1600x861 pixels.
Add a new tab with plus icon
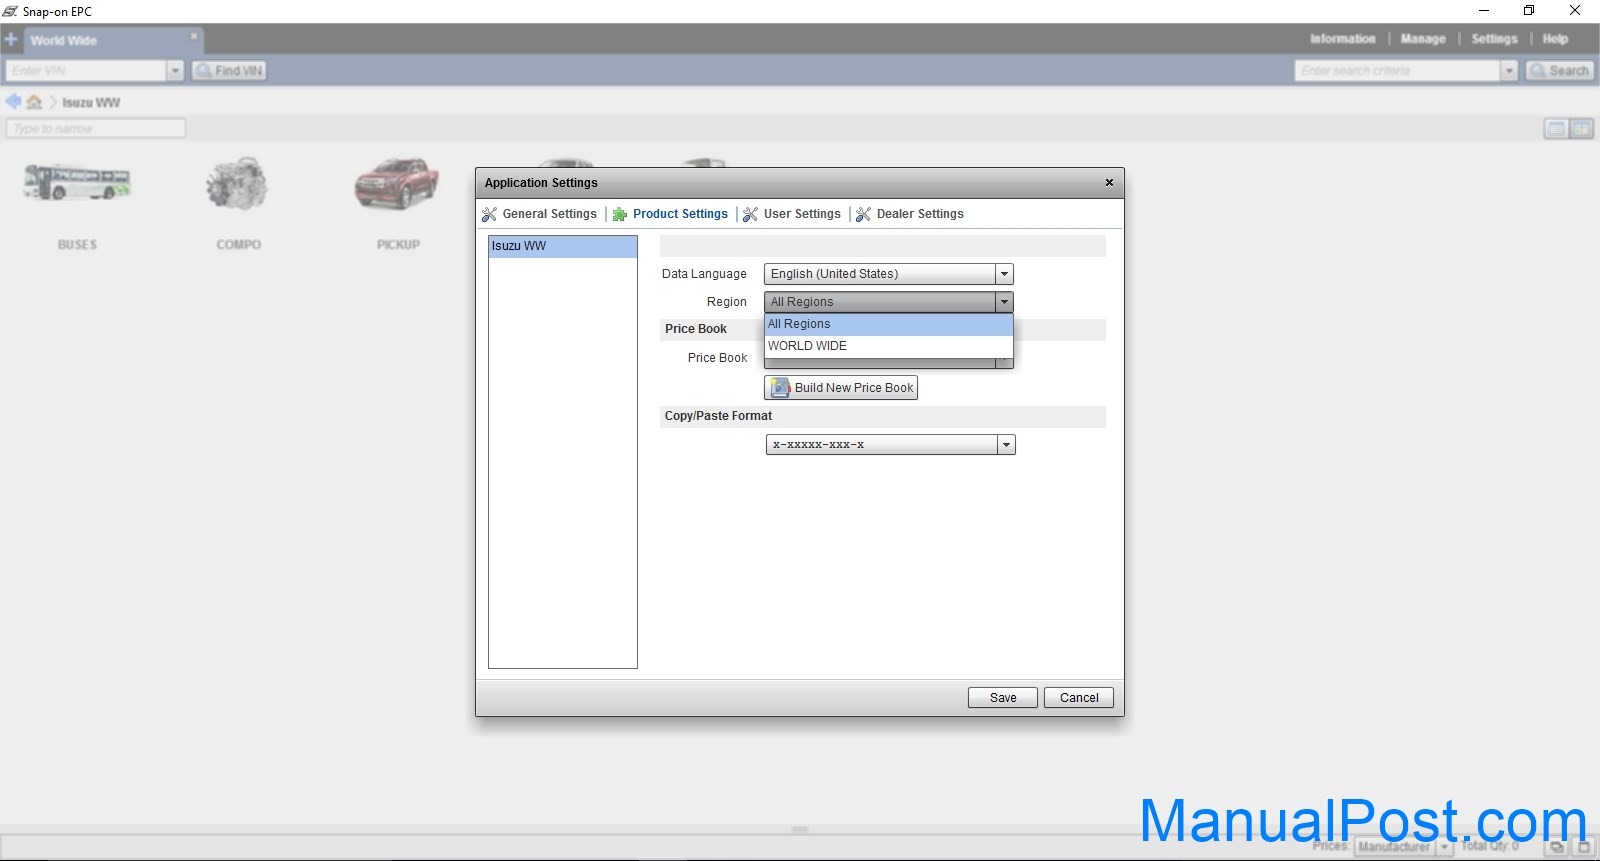11,40
